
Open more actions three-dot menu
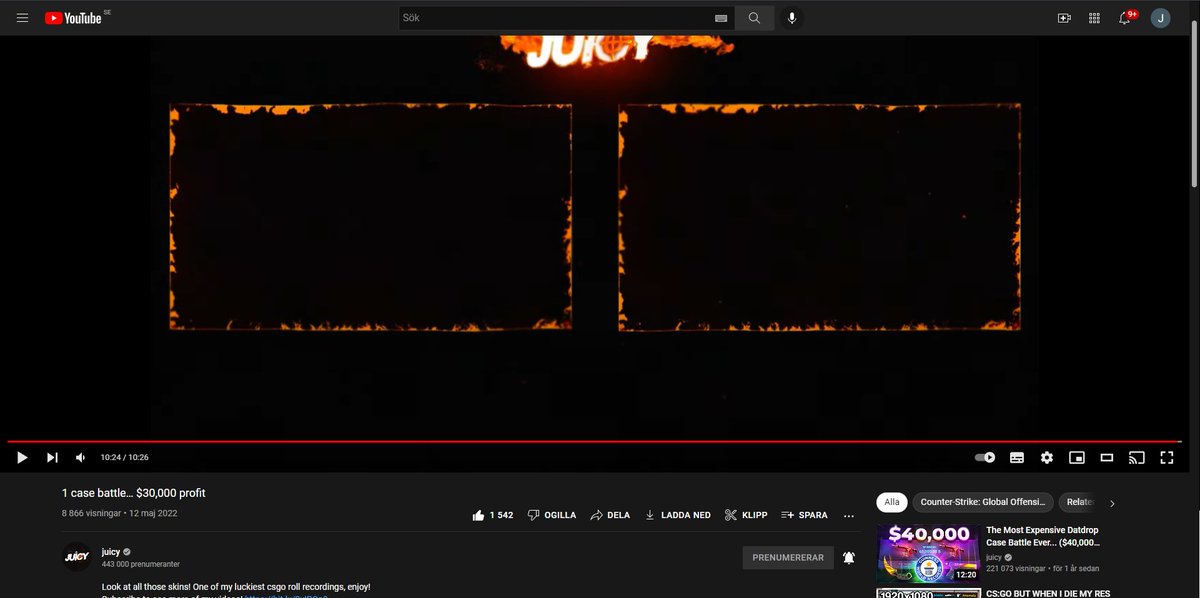[x=849, y=515]
